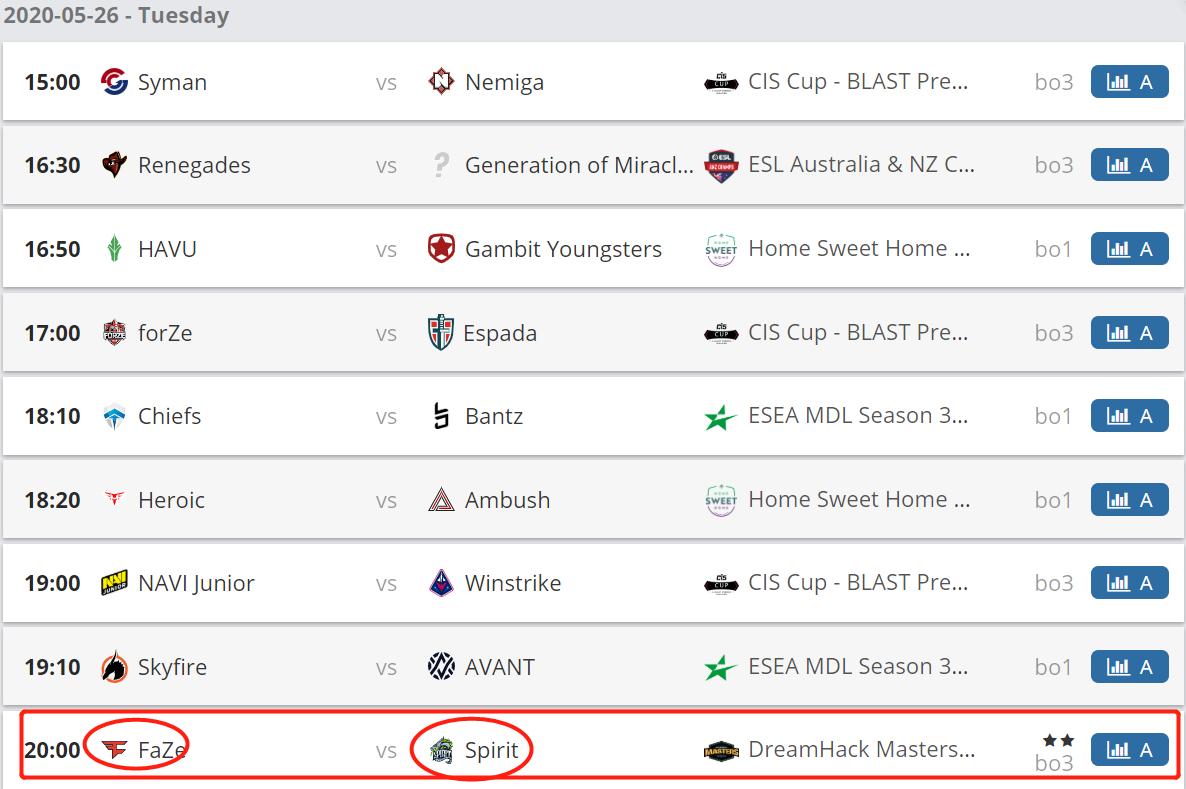Click the Gambit Youngsters star logo
Screen dimensions: 1186x789
(x=441, y=249)
